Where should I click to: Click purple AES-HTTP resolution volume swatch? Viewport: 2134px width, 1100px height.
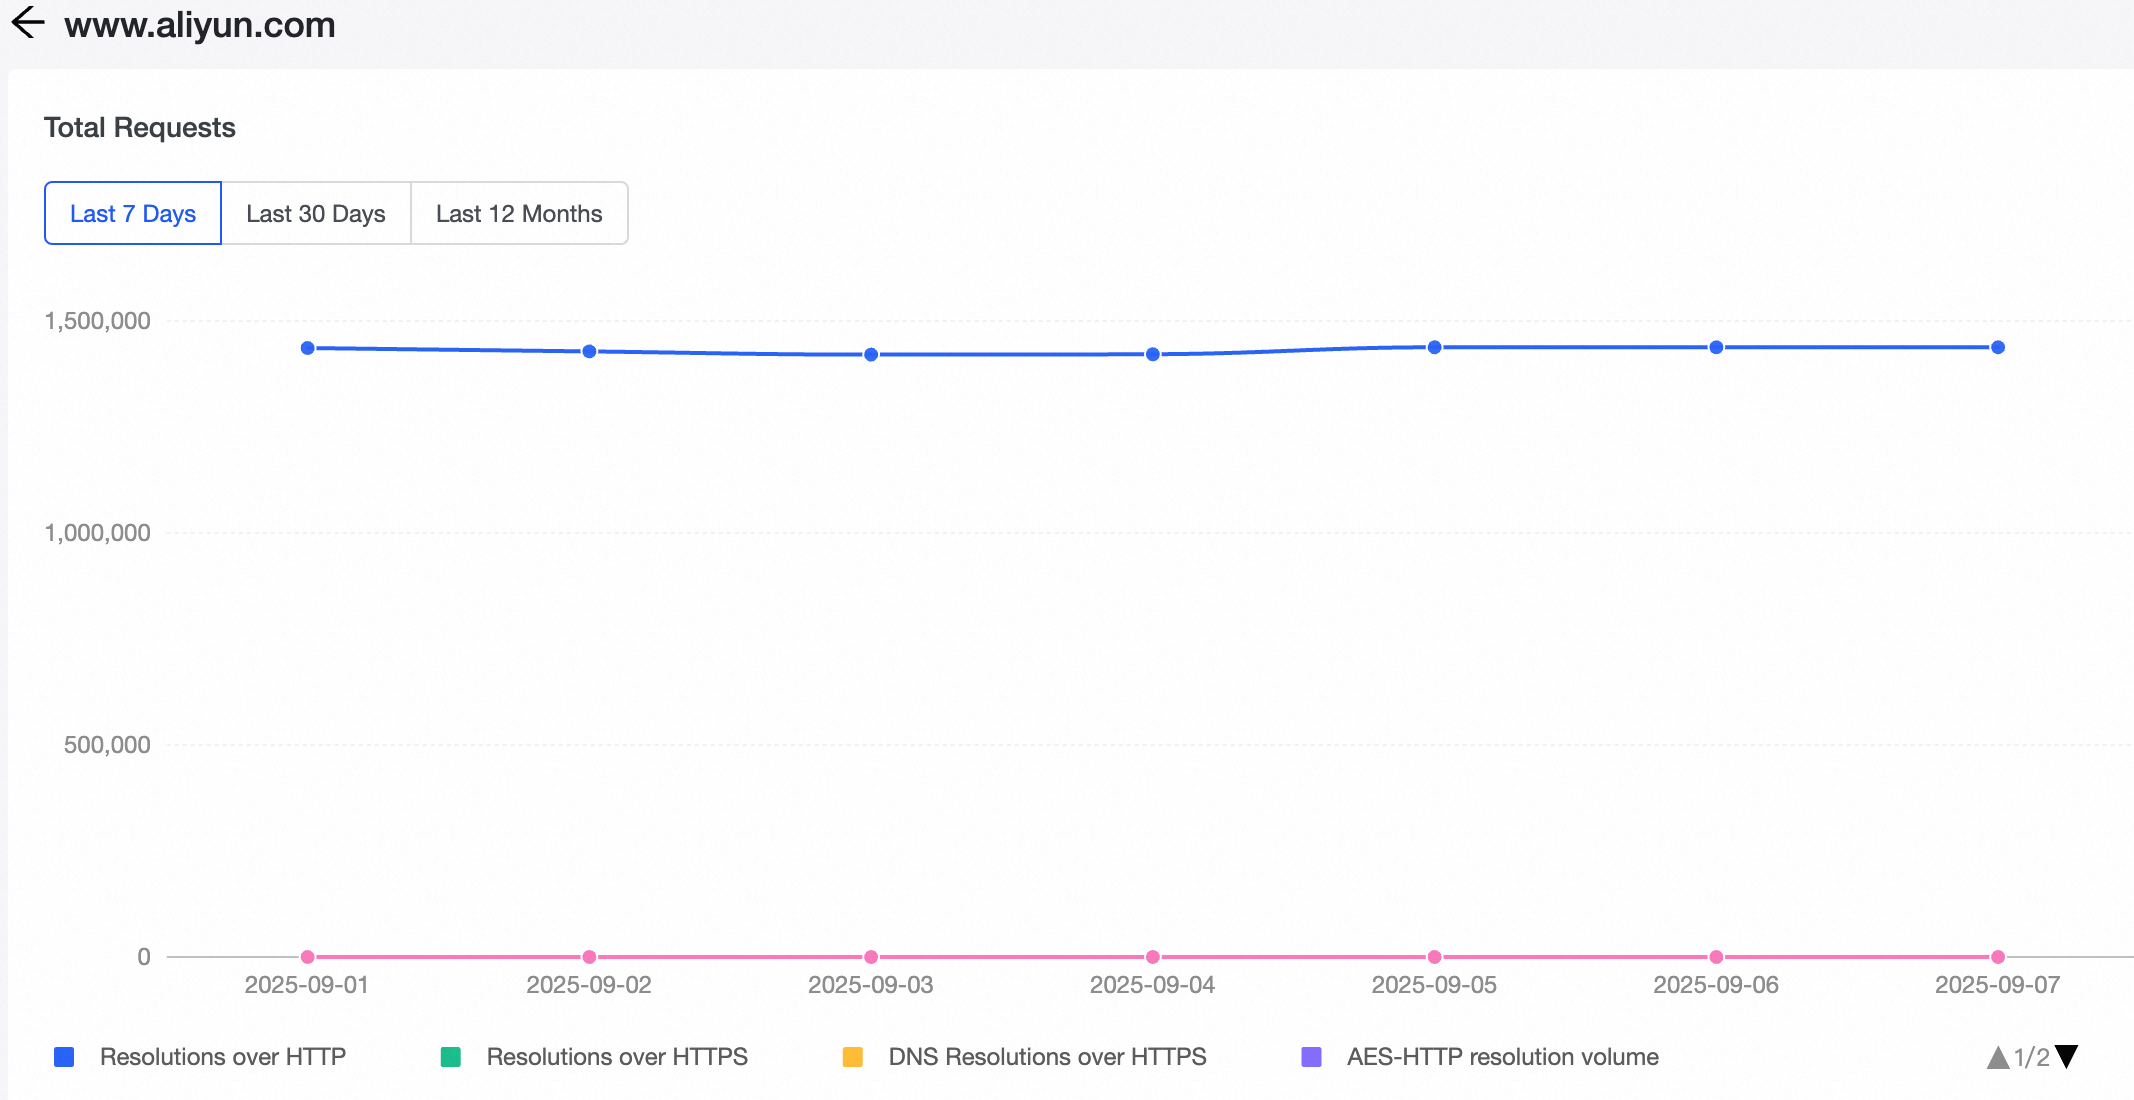[1311, 1057]
